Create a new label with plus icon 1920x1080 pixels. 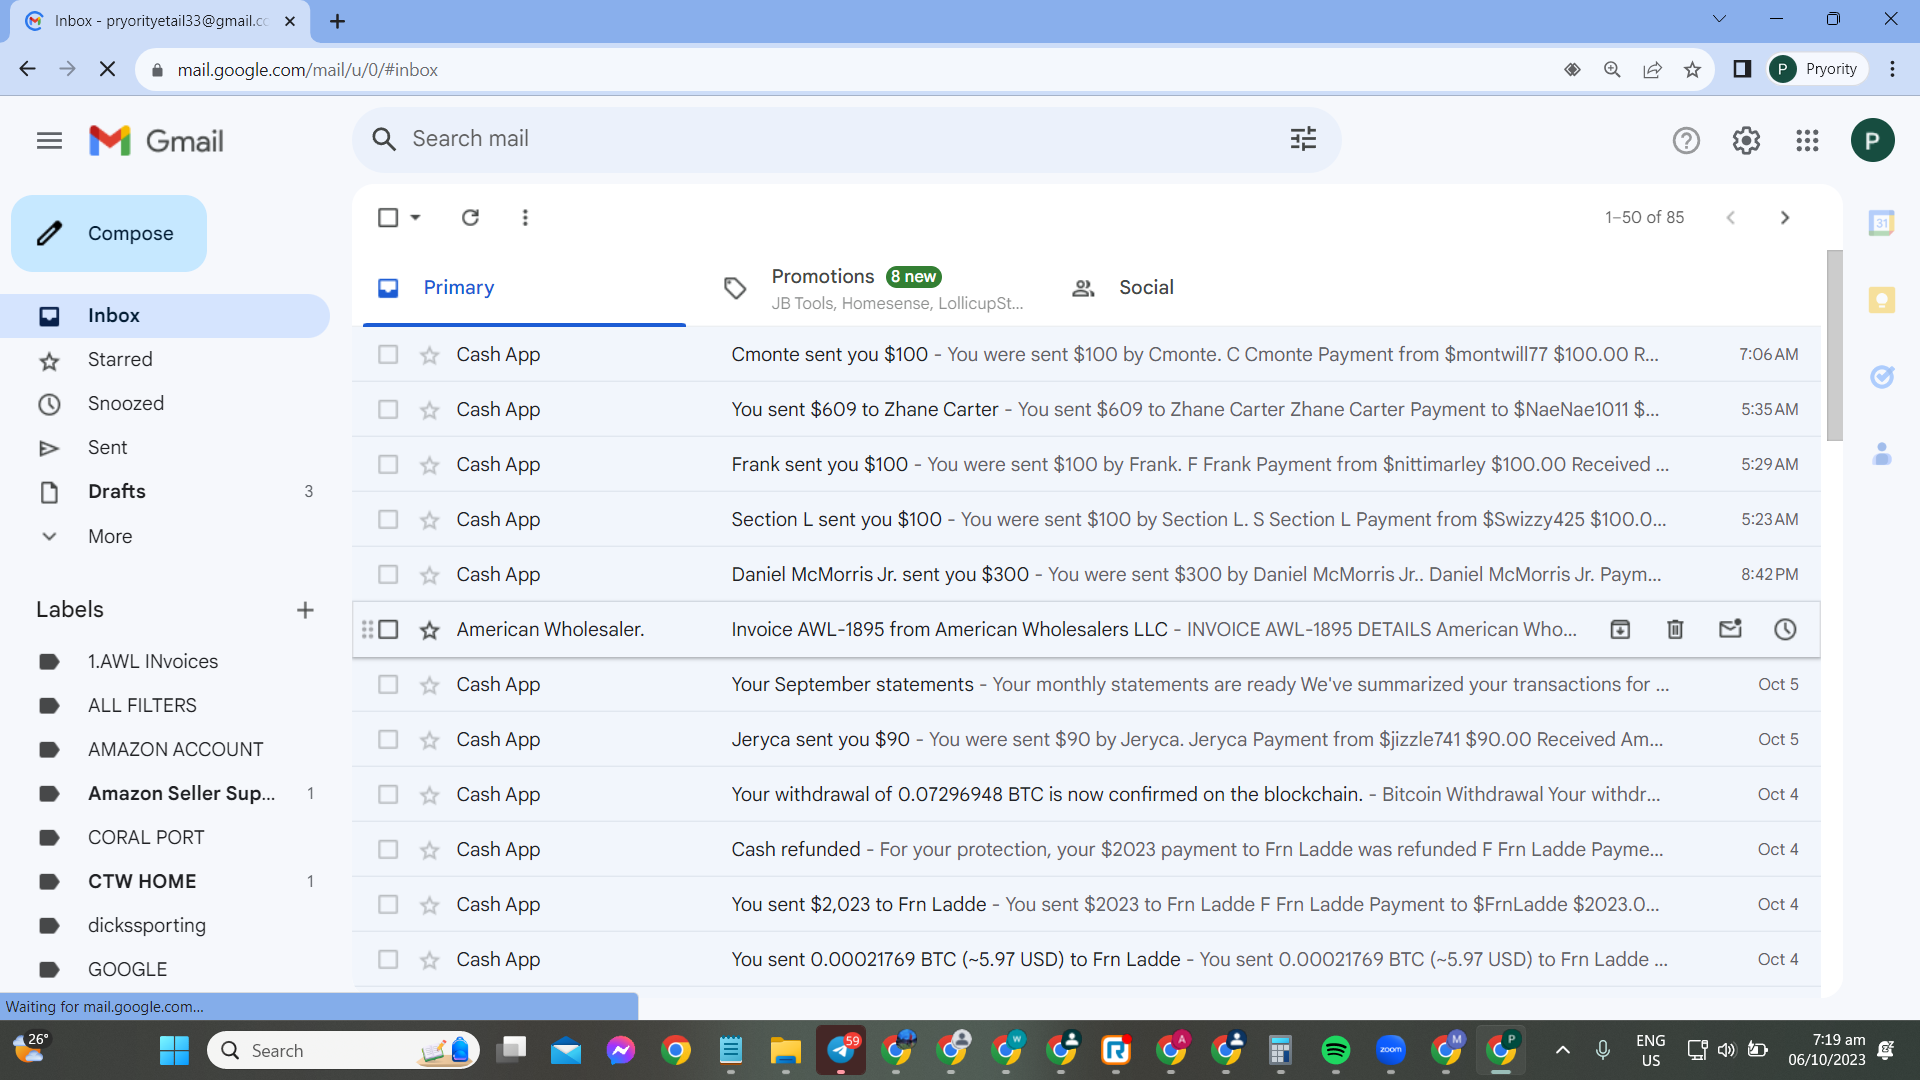click(305, 610)
